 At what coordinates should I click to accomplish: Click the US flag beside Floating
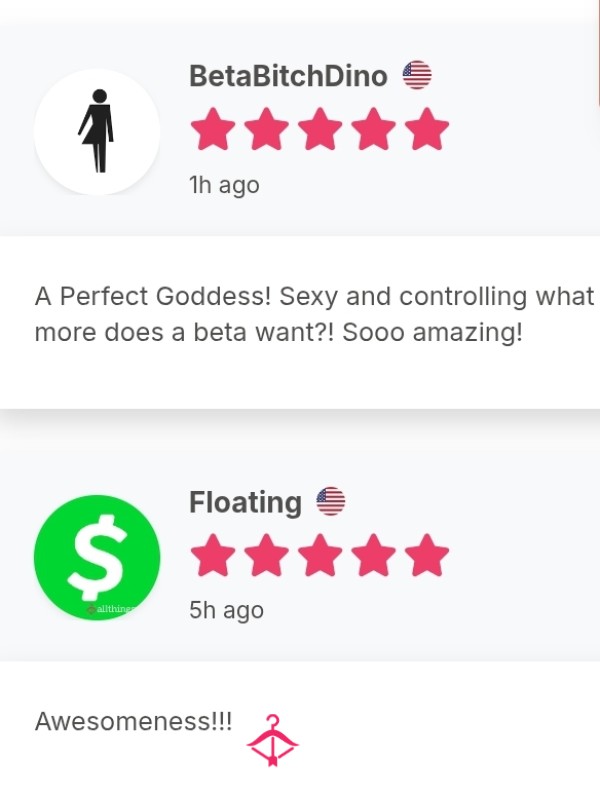pyautogui.click(x=331, y=501)
